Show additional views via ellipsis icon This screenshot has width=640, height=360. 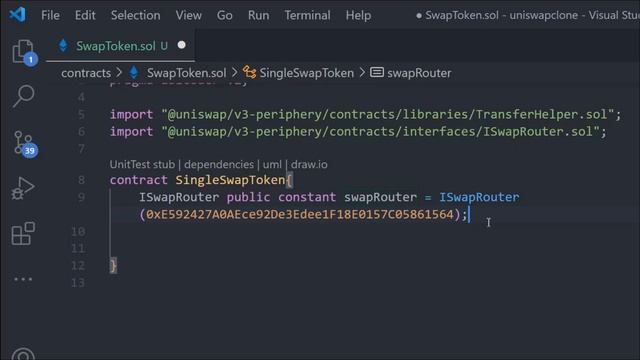(x=23, y=279)
